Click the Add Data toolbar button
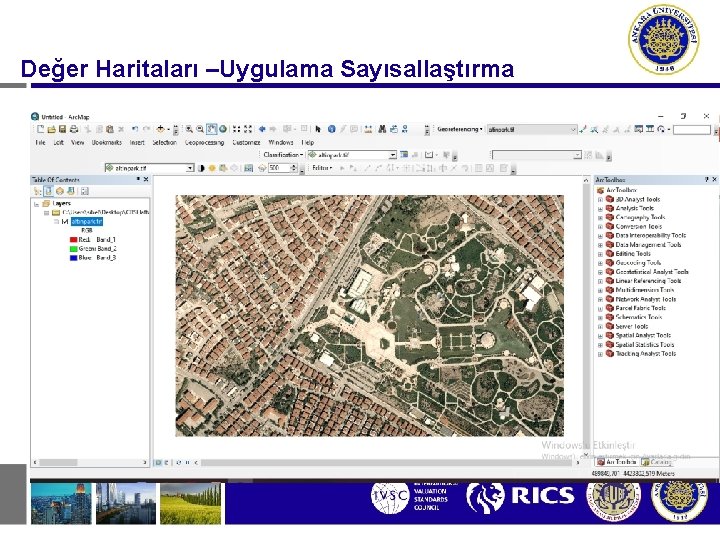Image resolution: width=720 pixels, height=540 pixels. [x=162, y=129]
